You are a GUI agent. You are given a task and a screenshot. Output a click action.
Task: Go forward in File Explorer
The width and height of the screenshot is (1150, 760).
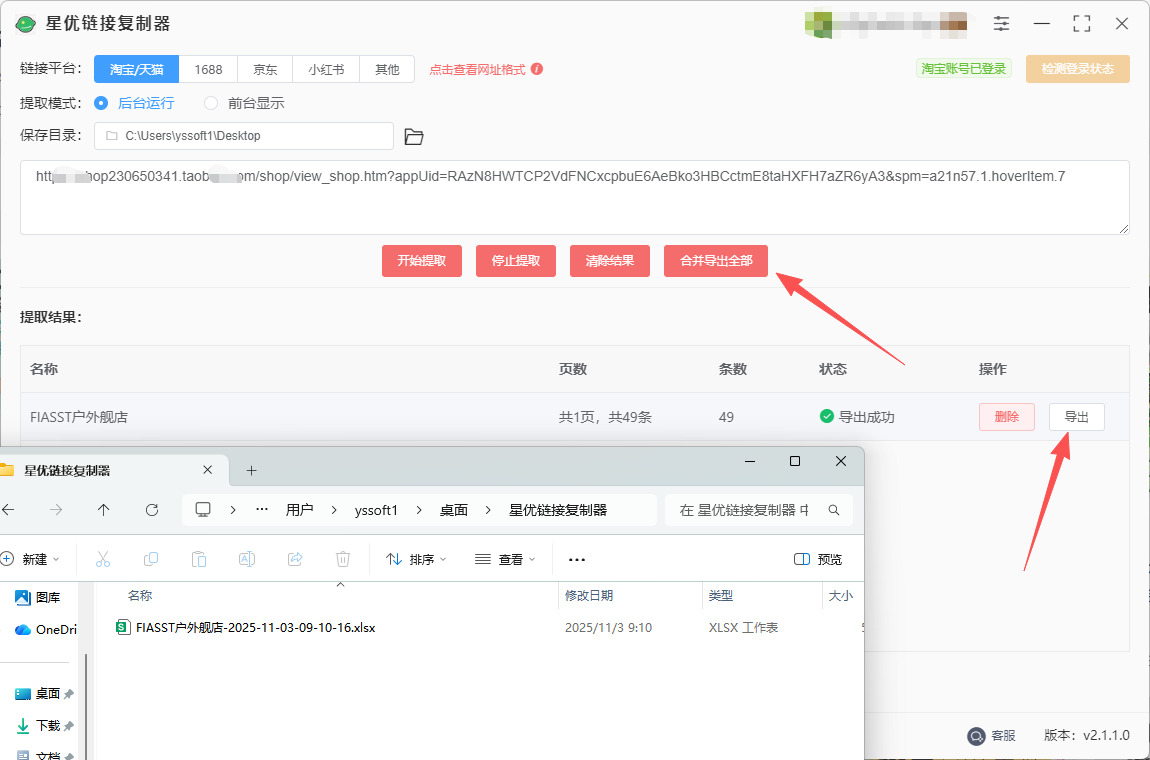pyautogui.click(x=56, y=510)
